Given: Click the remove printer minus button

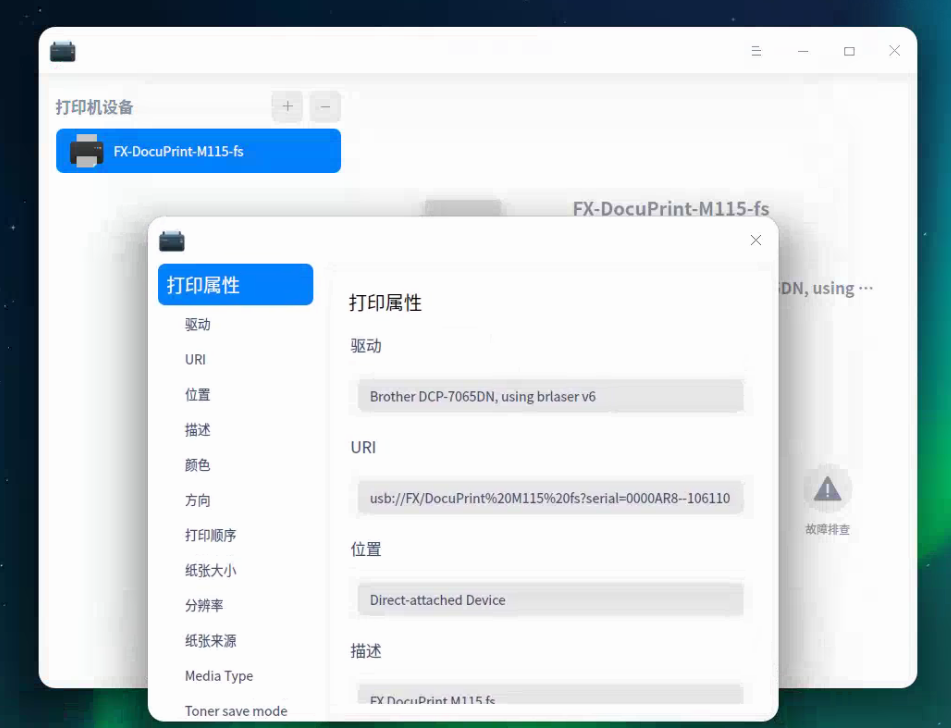Looking at the screenshot, I should [x=325, y=107].
